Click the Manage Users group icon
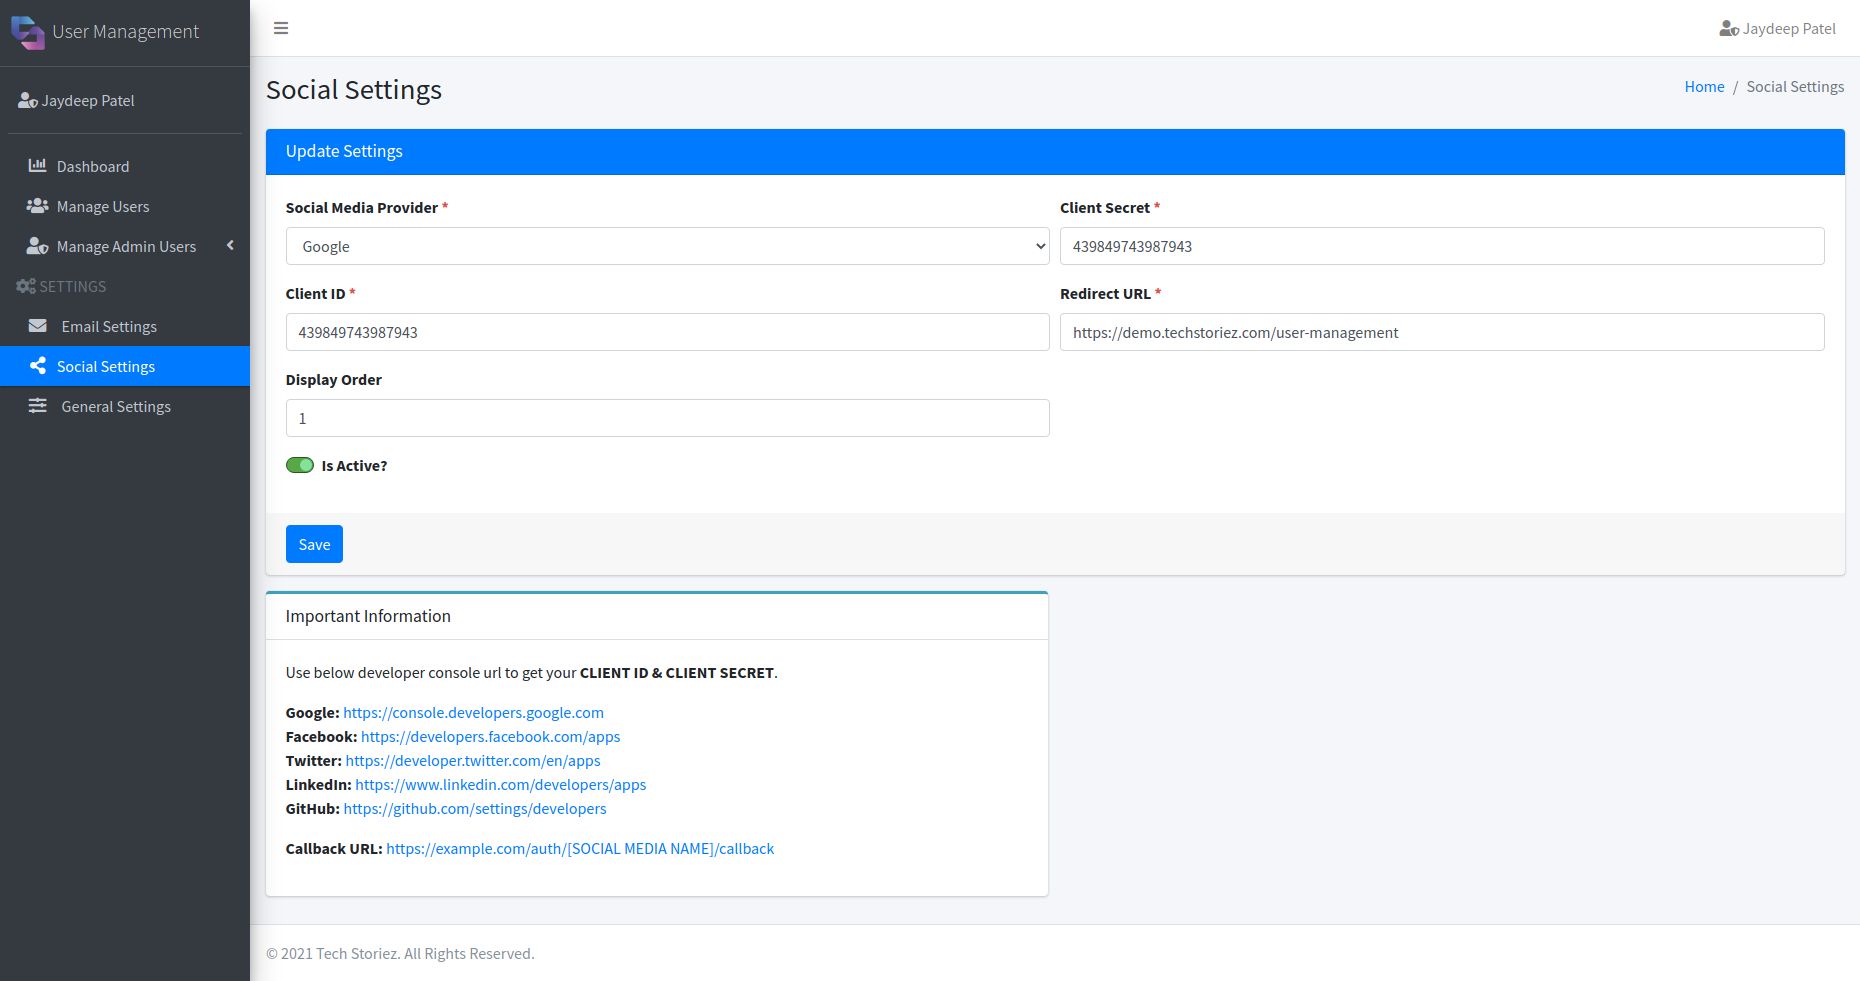 click(x=37, y=206)
